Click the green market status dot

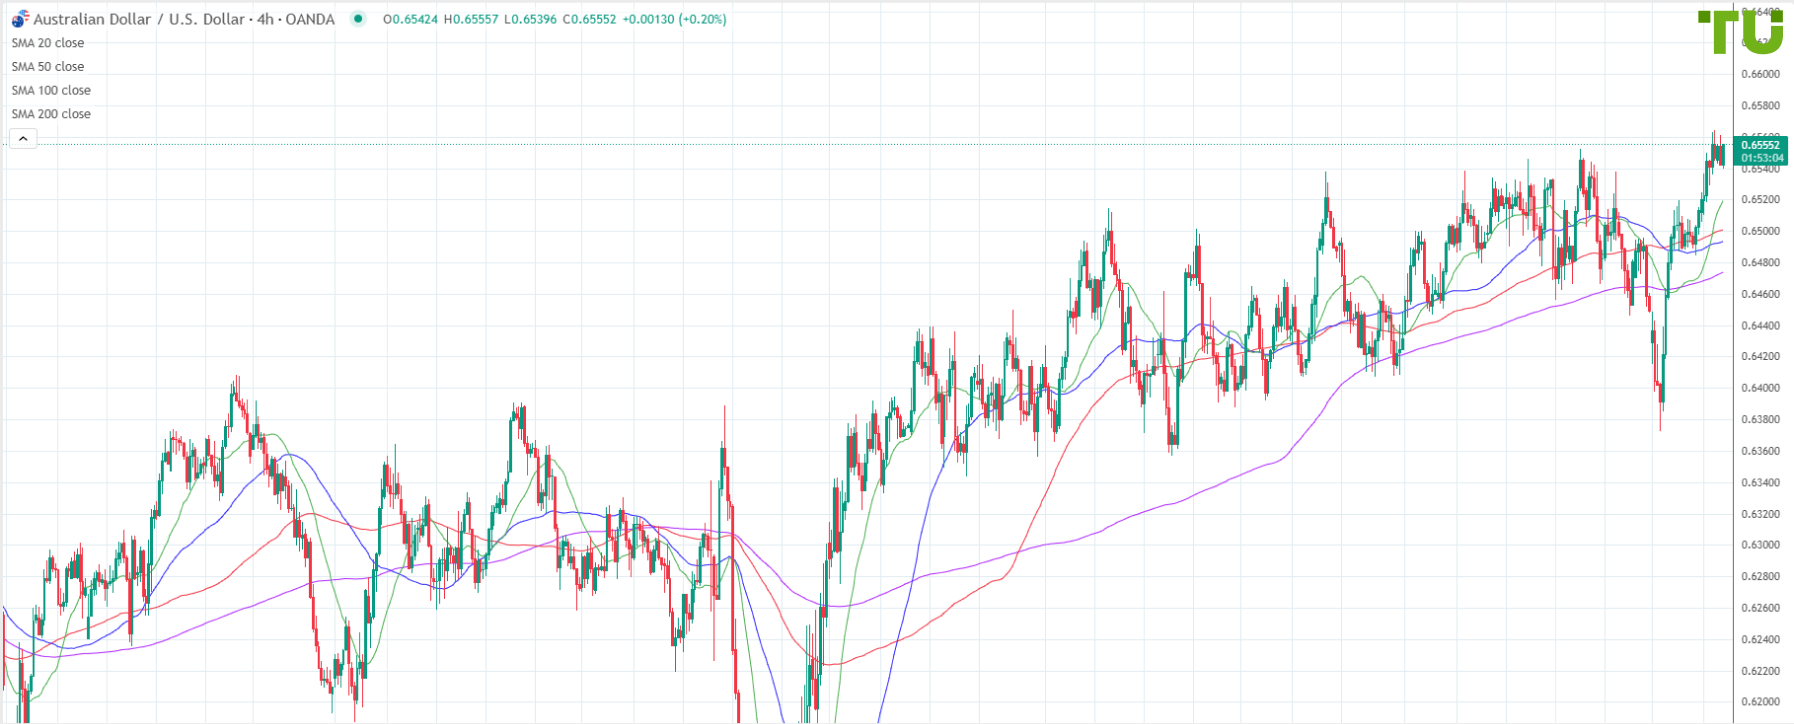tap(358, 18)
